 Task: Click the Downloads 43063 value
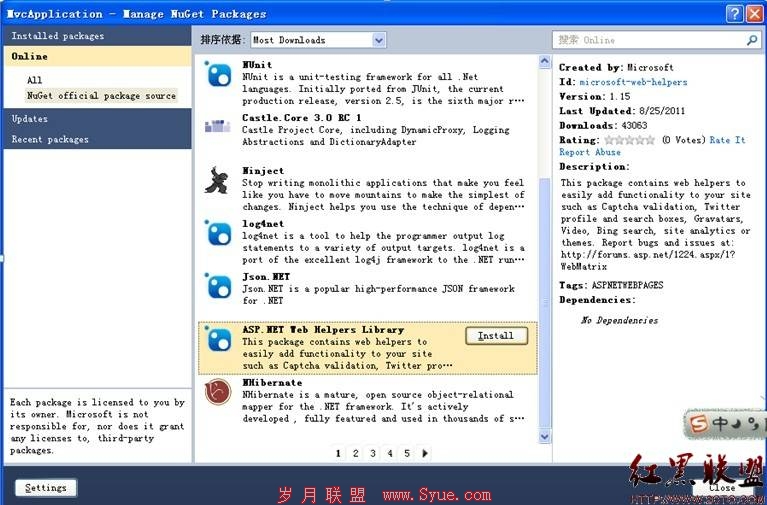coord(634,126)
